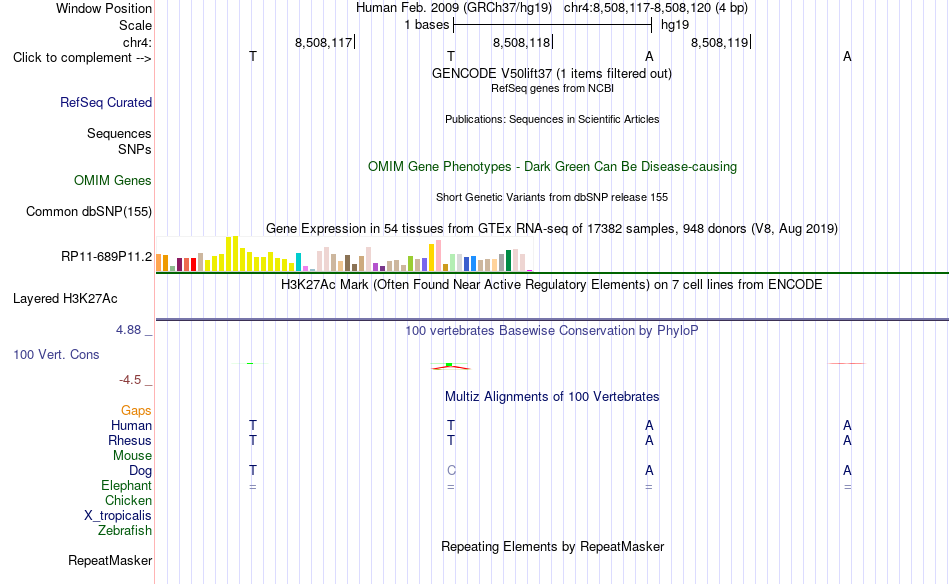Viewport: 950px width, 584px height.
Task: Open the Layered H3K27Ac track label
Action: click(x=65, y=299)
